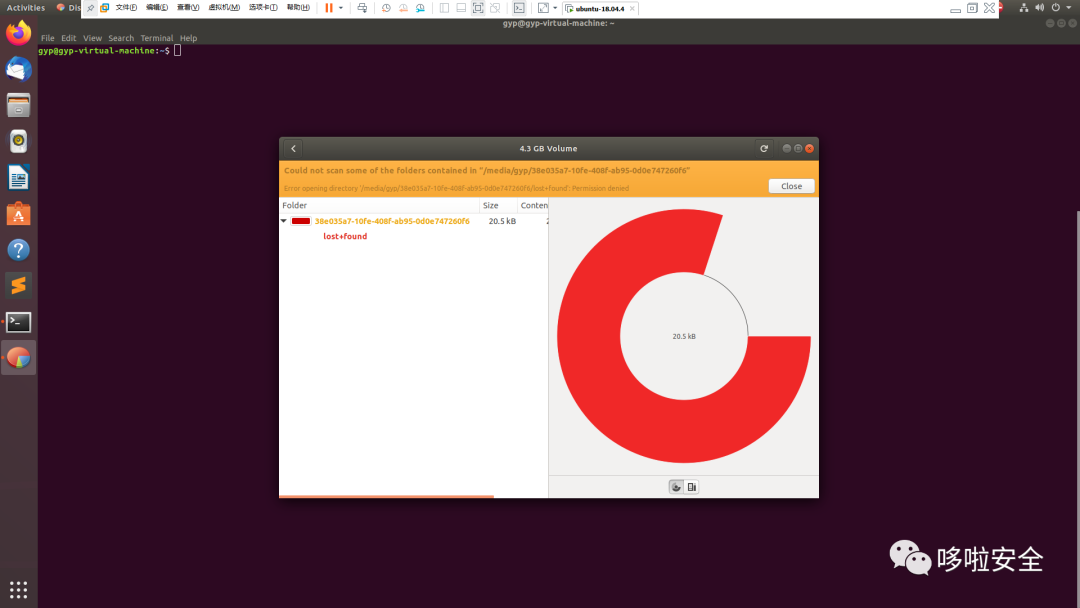The height and width of the screenshot is (608, 1080).
Task: Collapse the 38e035a7 folder tree row
Action: (284, 221)
